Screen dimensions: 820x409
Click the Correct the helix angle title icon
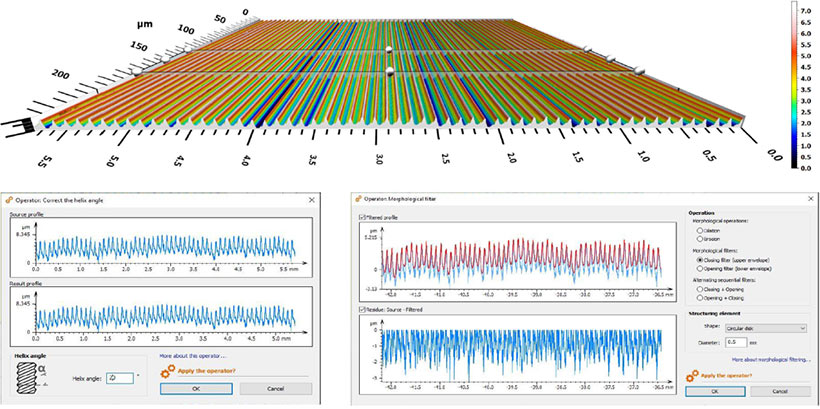(x=9, y=200)
